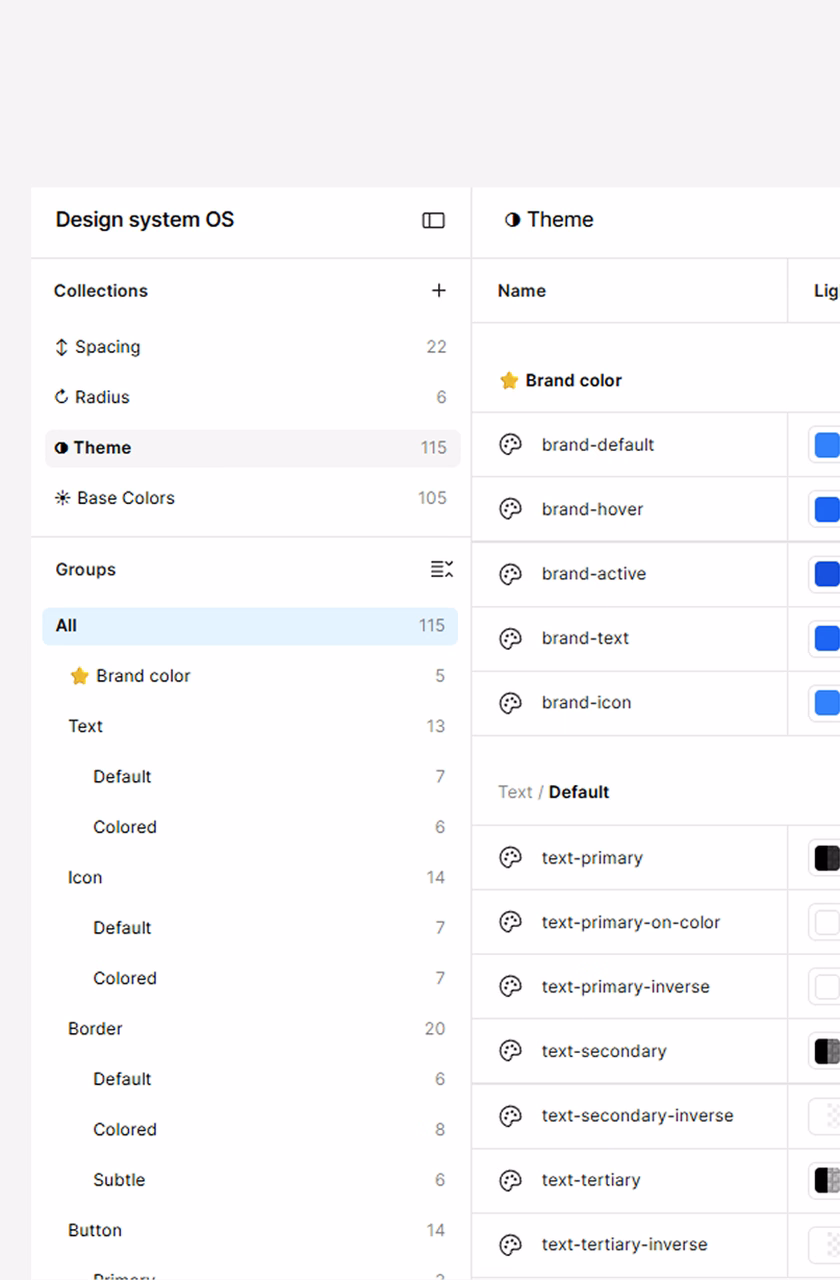840x1280 pixels.
Task: Click the palette icon beside brand-hover
Action: click(x=510, y=509)
